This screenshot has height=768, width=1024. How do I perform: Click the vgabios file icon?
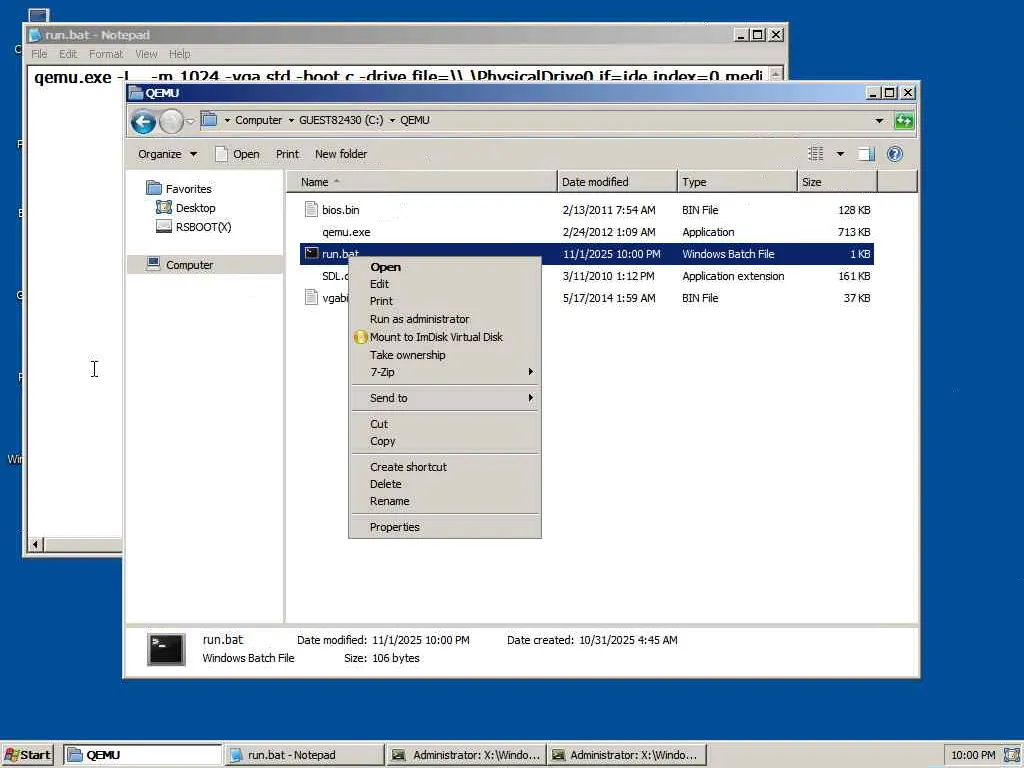[x=311, y=298]
